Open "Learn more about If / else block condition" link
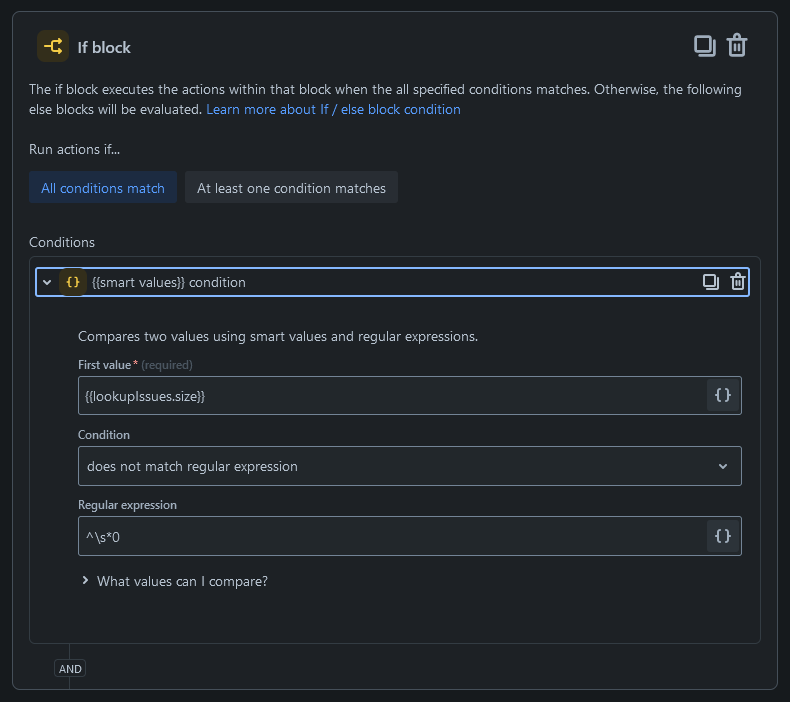Screen dimensions: 790x702 coord(333,109)
